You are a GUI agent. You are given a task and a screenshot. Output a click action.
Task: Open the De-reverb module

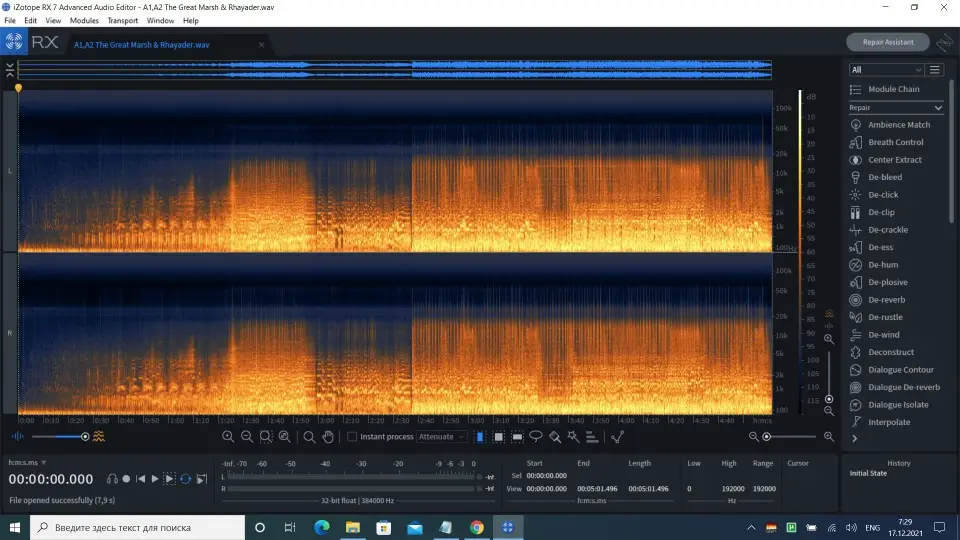pos(885,300)
